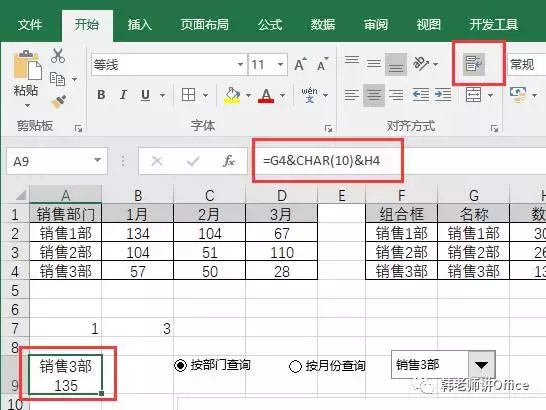The height and width of the screenshot is (410, 546).
Task: Open the Paste options dropdown arrow
Action: click(x=27, y=105)
